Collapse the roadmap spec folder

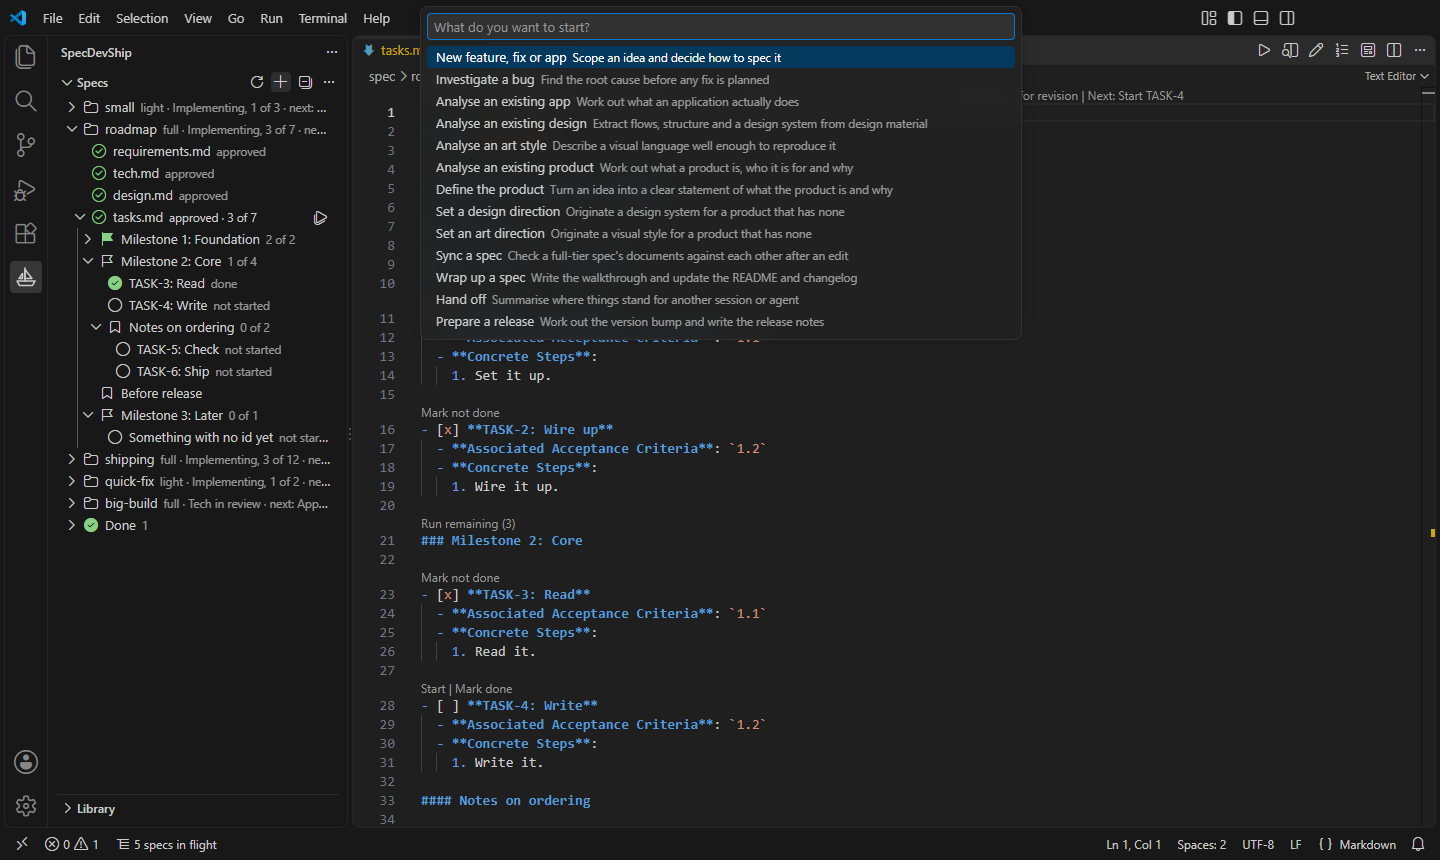coord(72,130)
